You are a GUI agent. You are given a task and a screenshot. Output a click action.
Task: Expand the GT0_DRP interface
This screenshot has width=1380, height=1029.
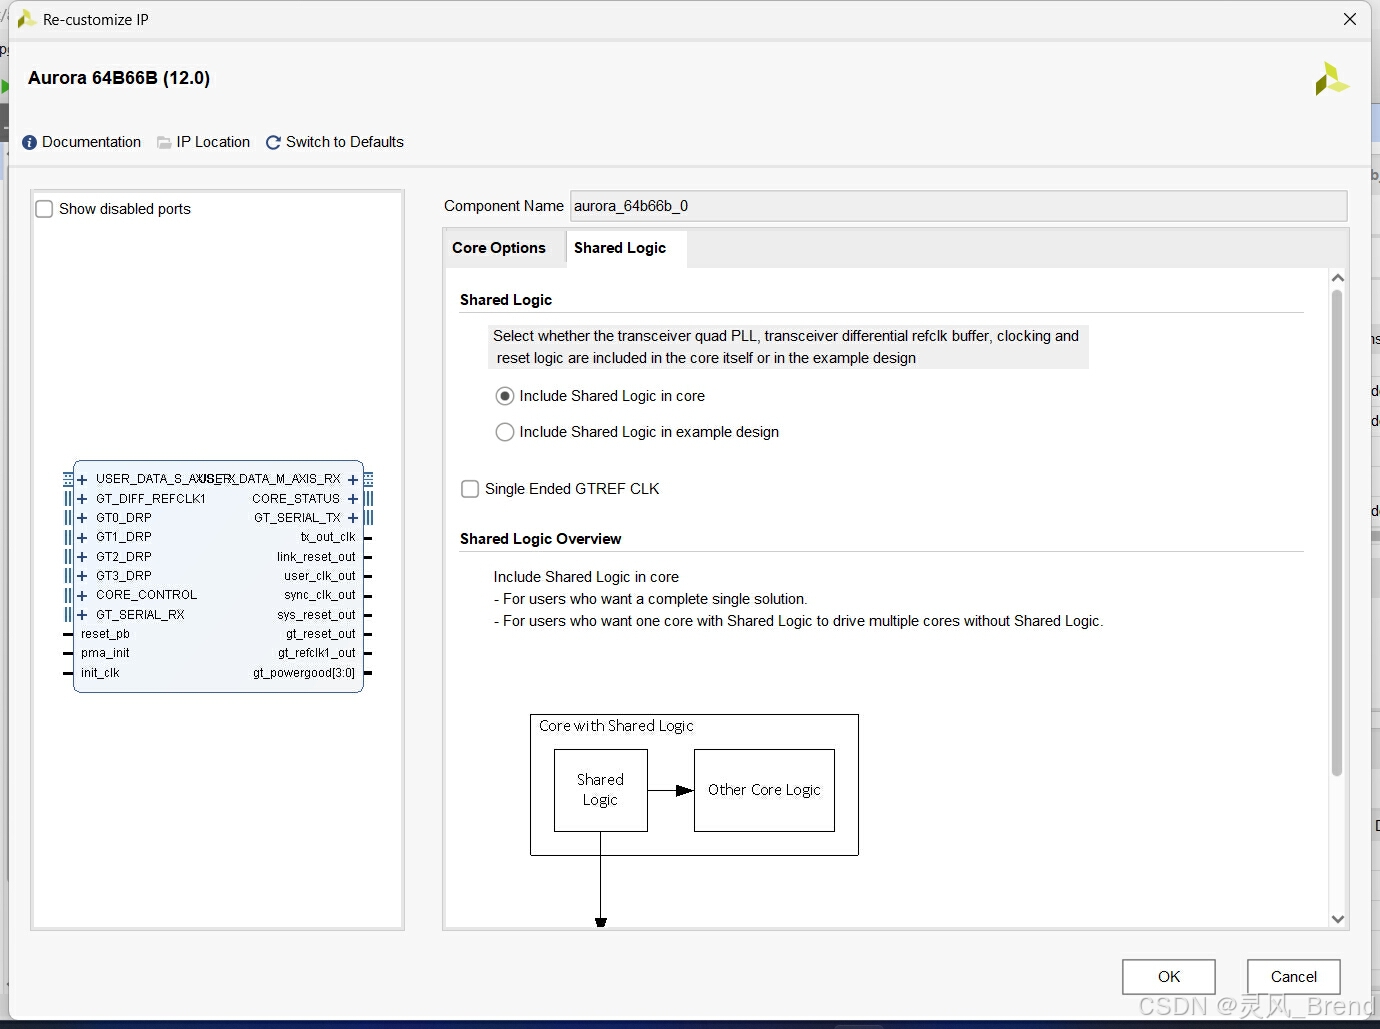tap(82, 518)
